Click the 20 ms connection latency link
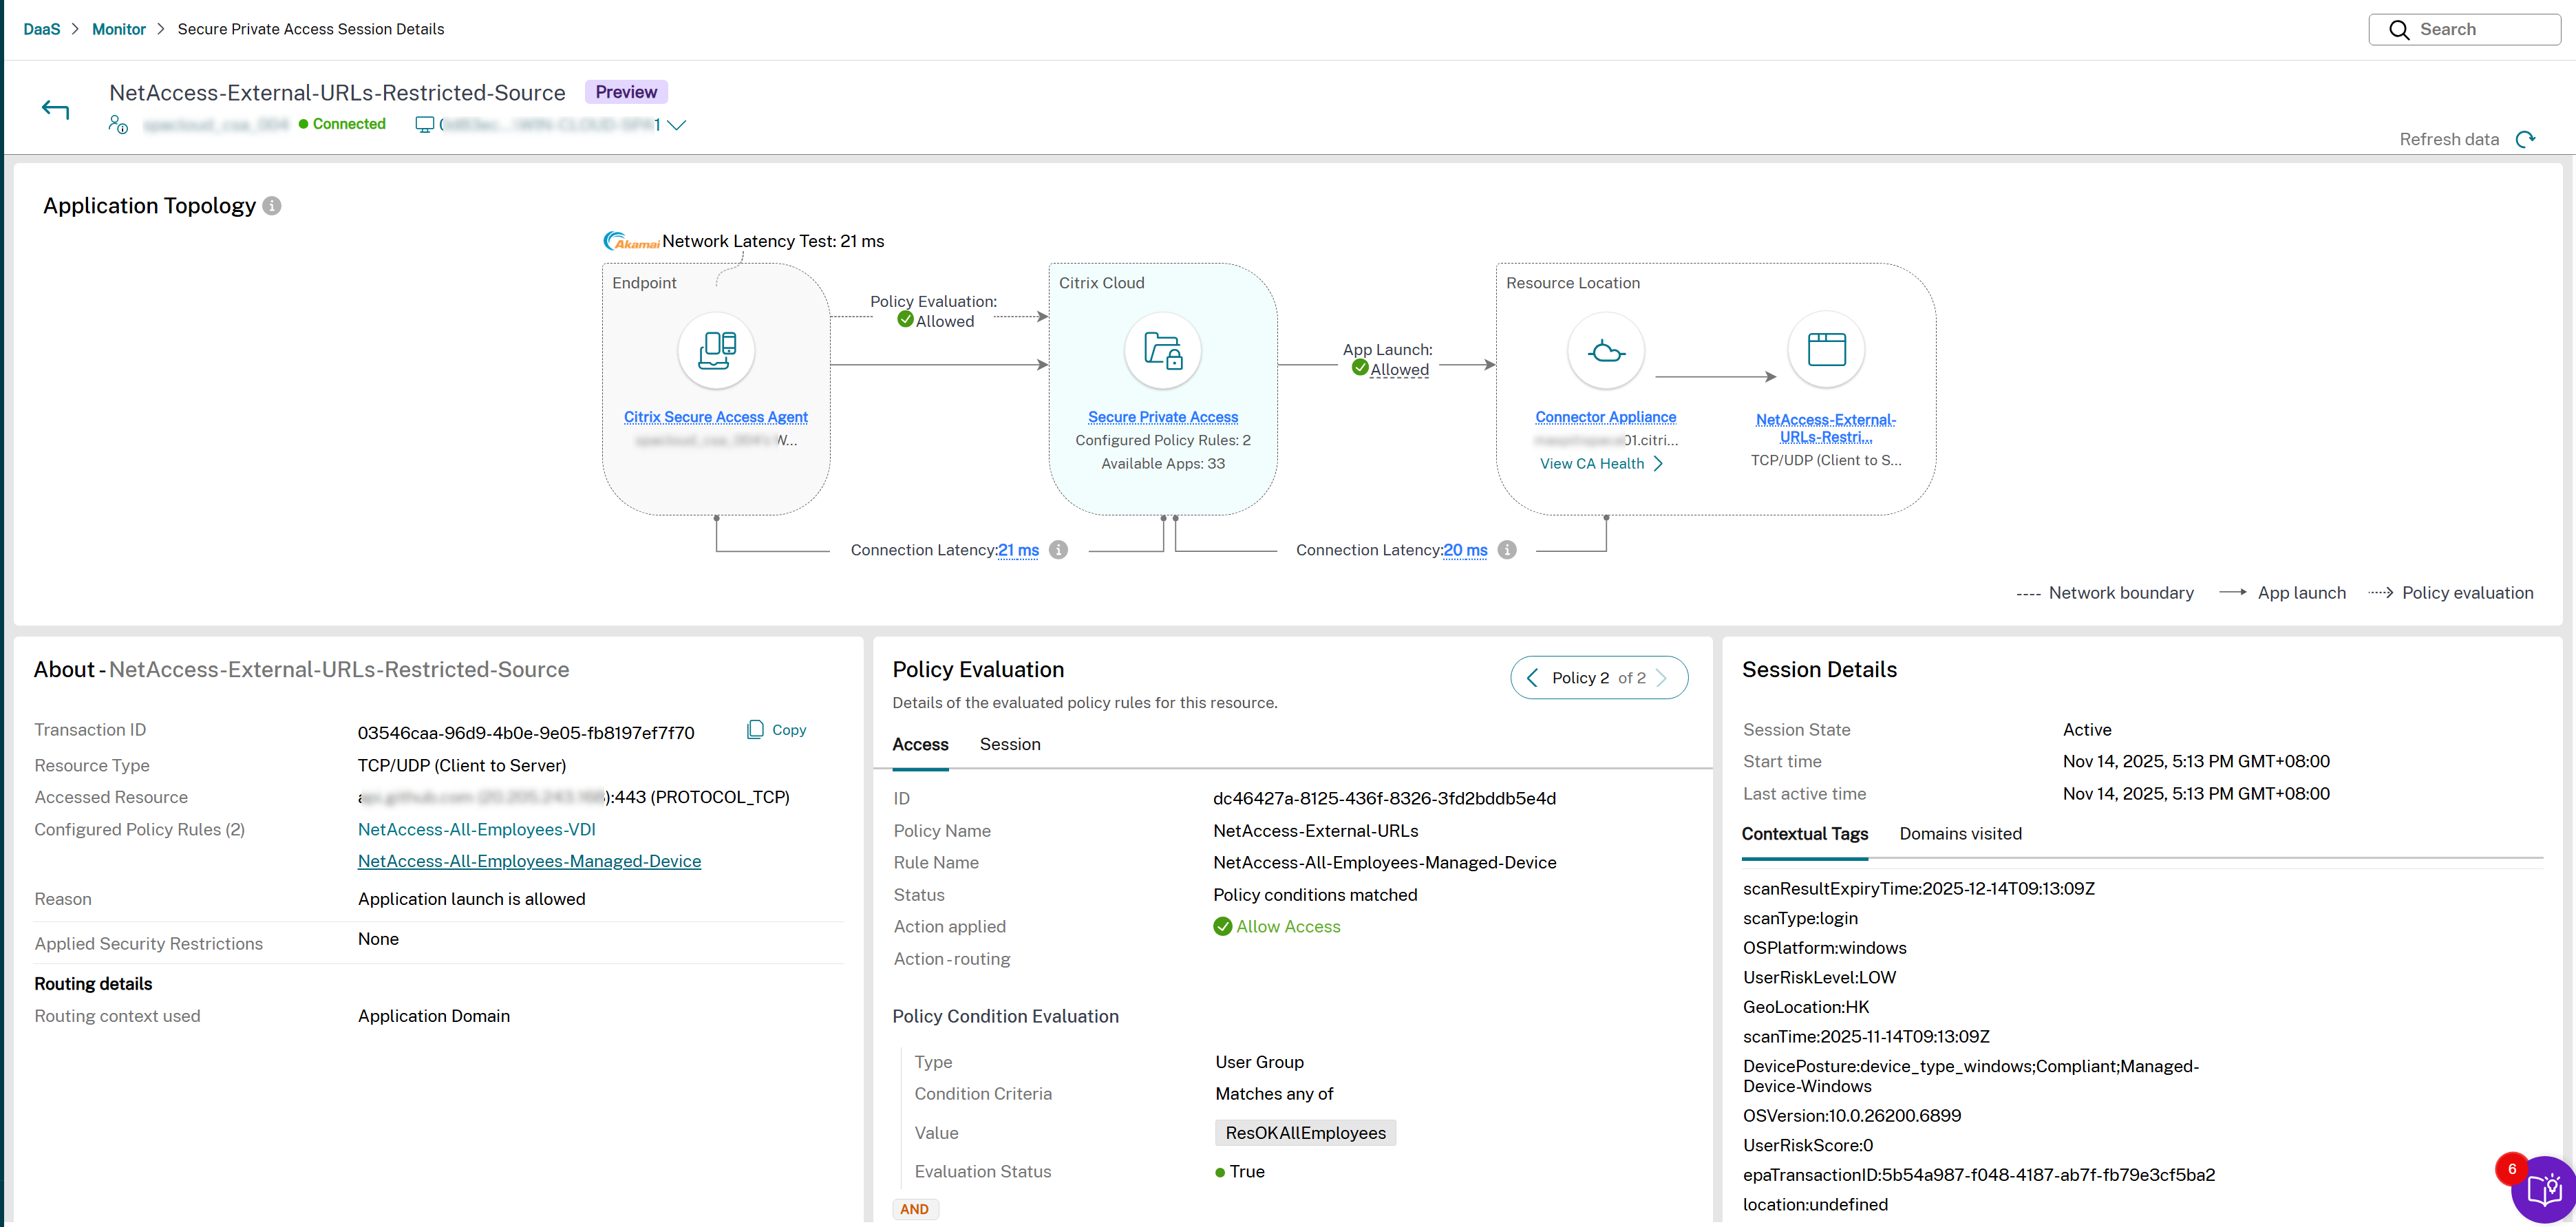Screen dimensions: 2576x1227 pos(1466,550)
